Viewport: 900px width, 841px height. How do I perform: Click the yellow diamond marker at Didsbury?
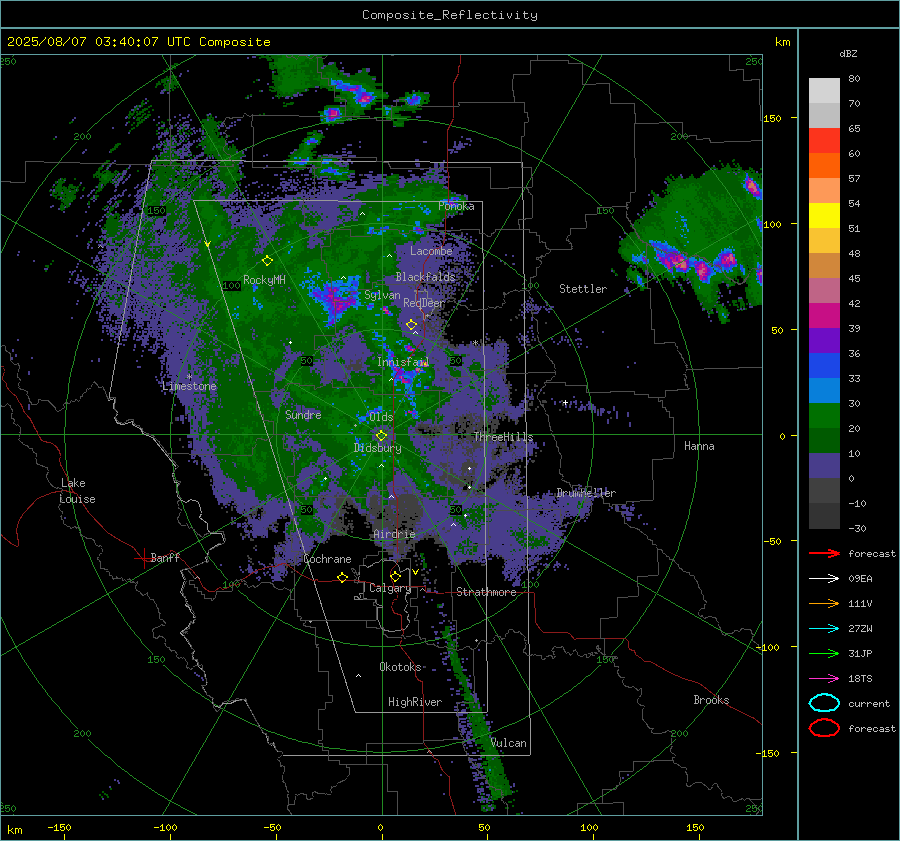pyautogui.click(x=381, y=436)
